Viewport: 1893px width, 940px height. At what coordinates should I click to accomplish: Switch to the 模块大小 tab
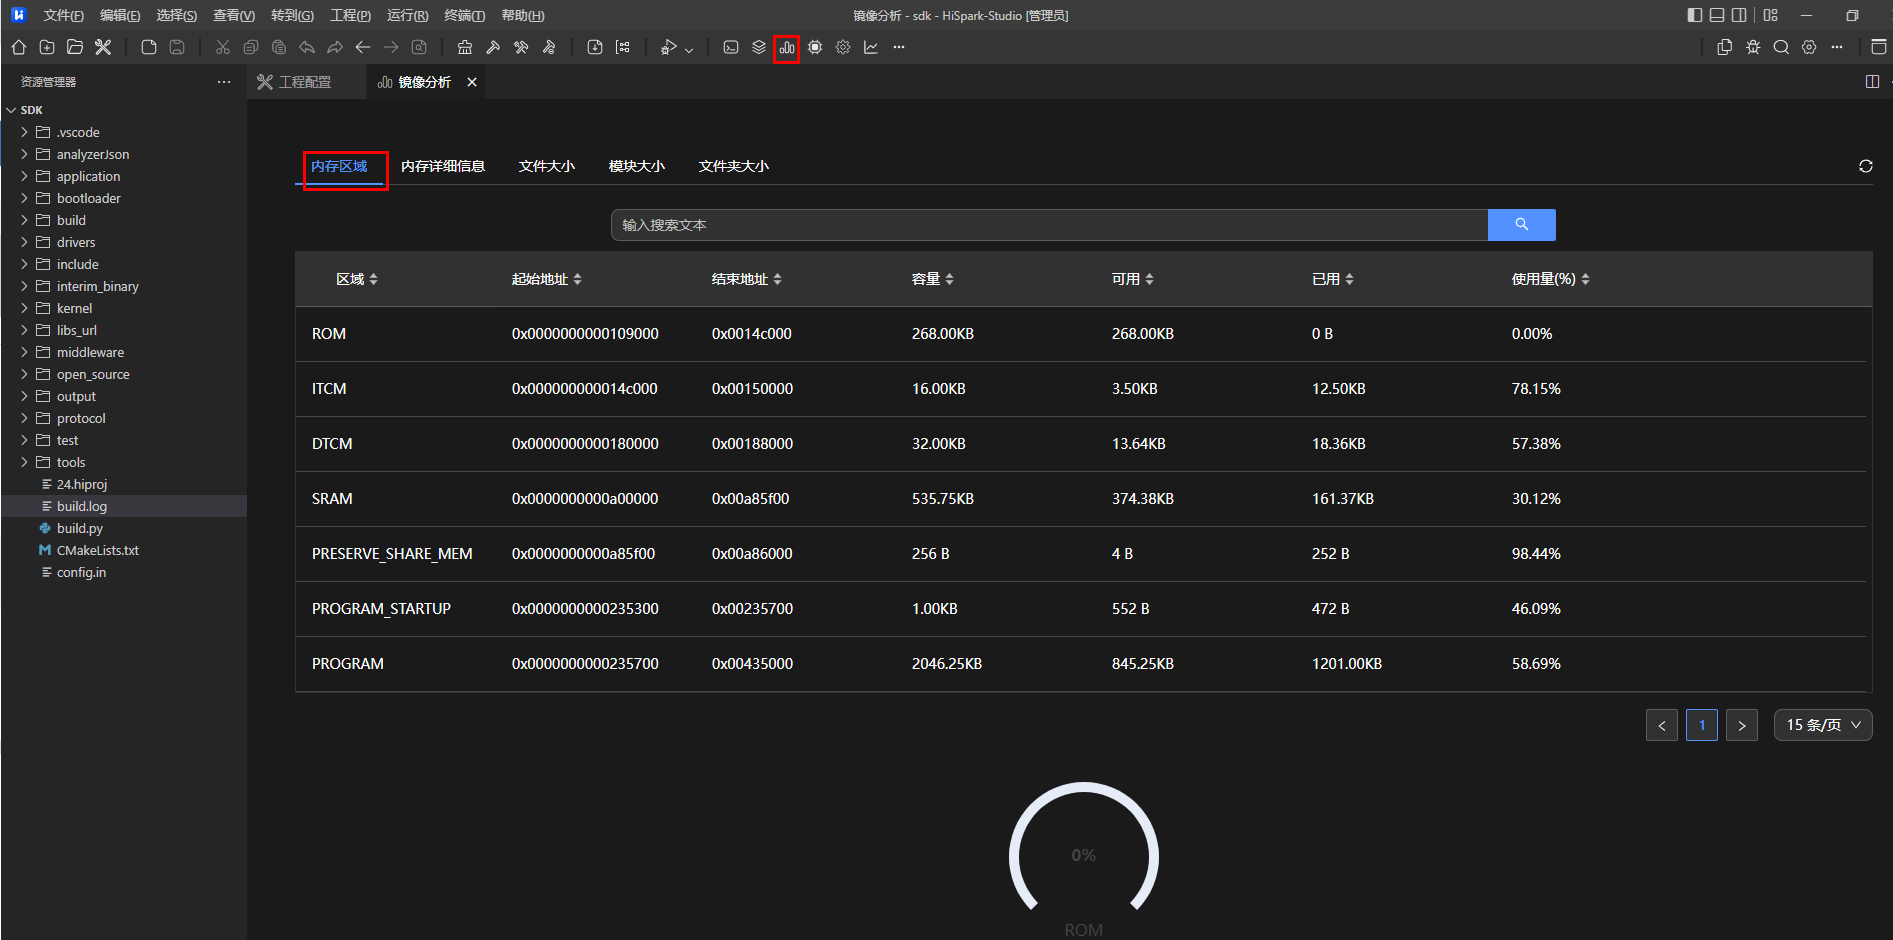tap(637, 166)
